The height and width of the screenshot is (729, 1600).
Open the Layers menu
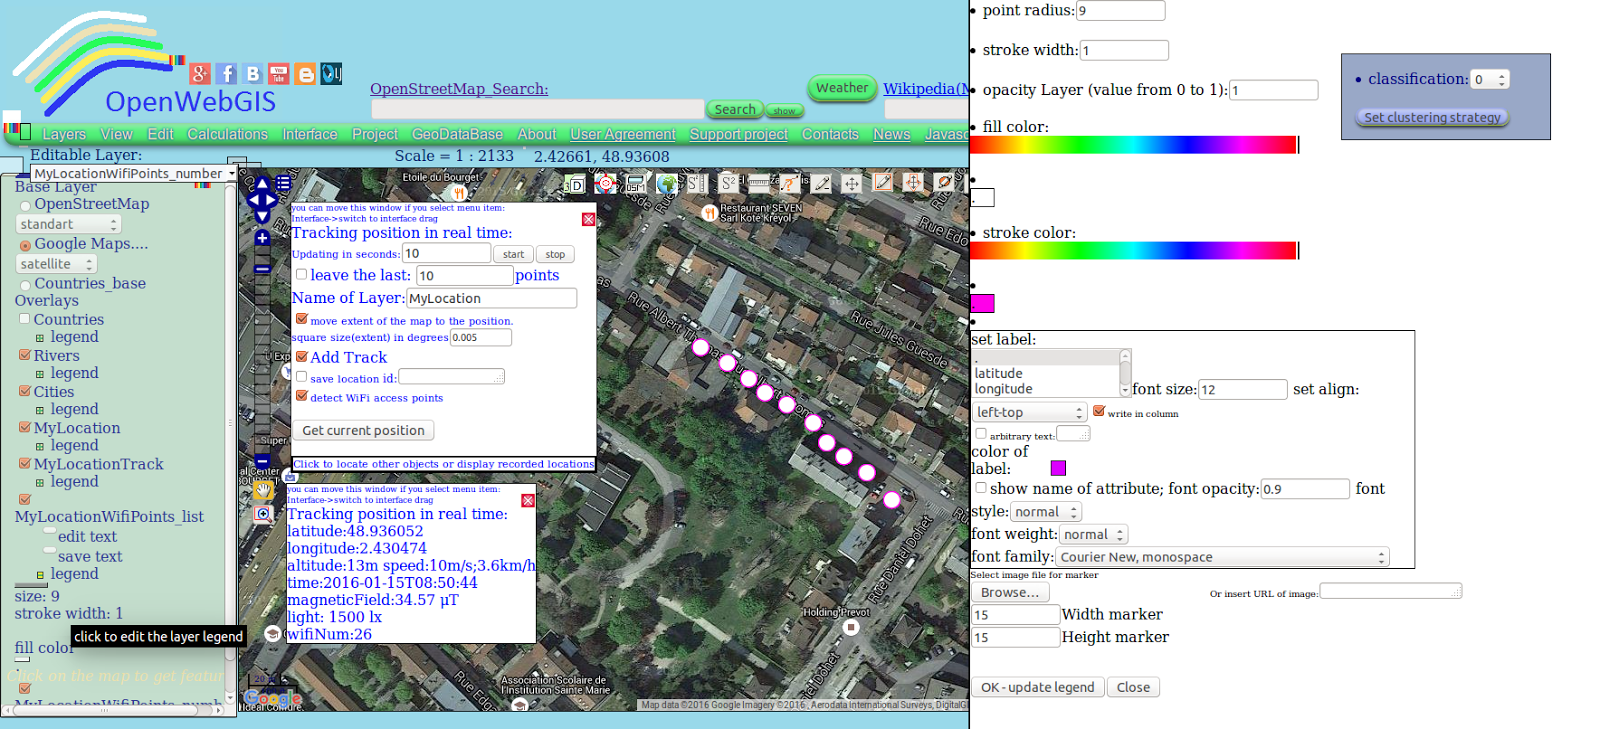pyautogui.click(x=64, y=134)
